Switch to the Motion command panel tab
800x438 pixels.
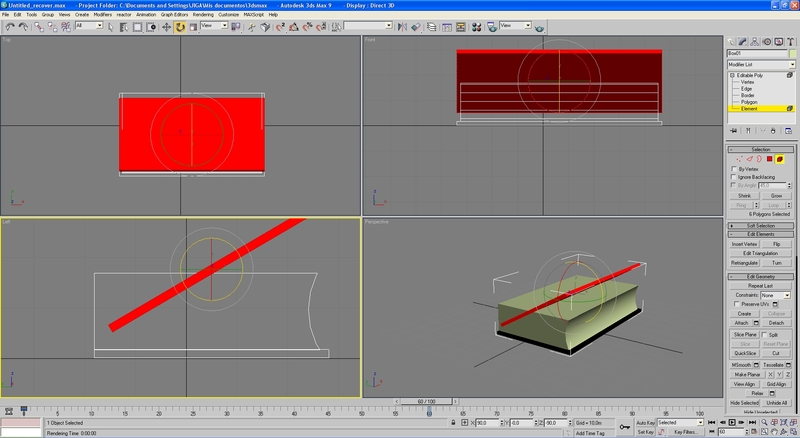tap(767, 42)
